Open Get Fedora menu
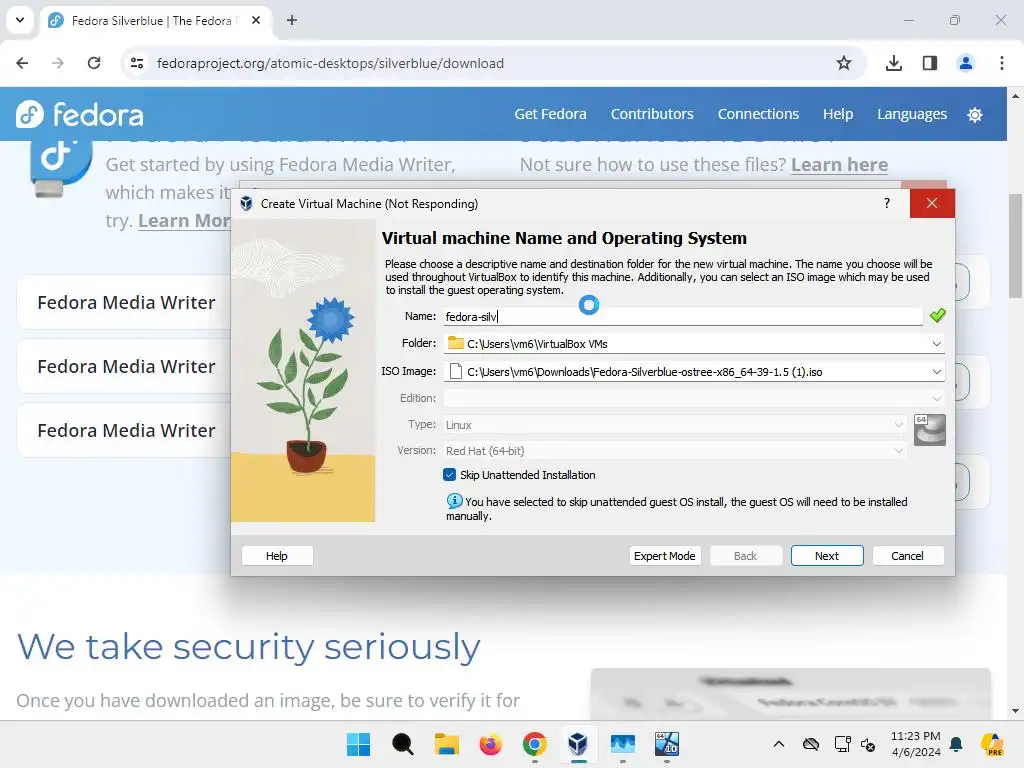The height and width of the screenshot is (768, 1024). (x=550, y=114)
